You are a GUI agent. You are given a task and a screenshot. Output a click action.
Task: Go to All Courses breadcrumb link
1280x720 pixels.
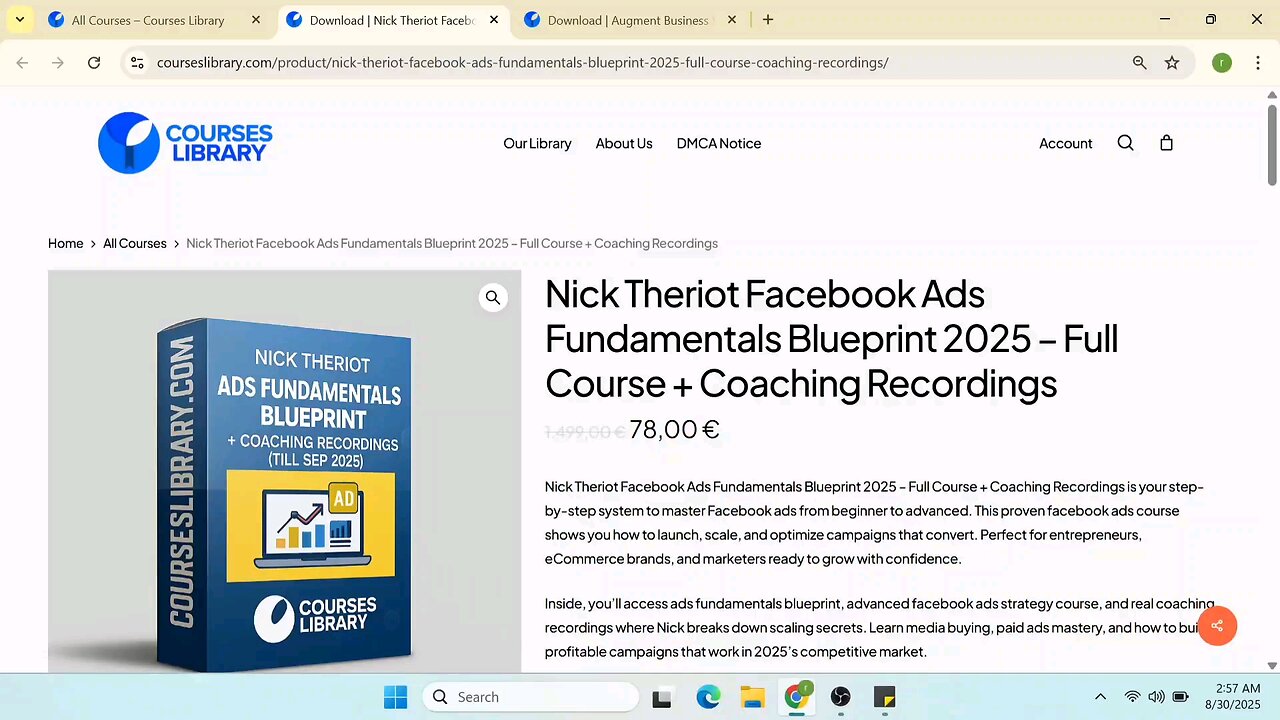[x=135, y=243]
